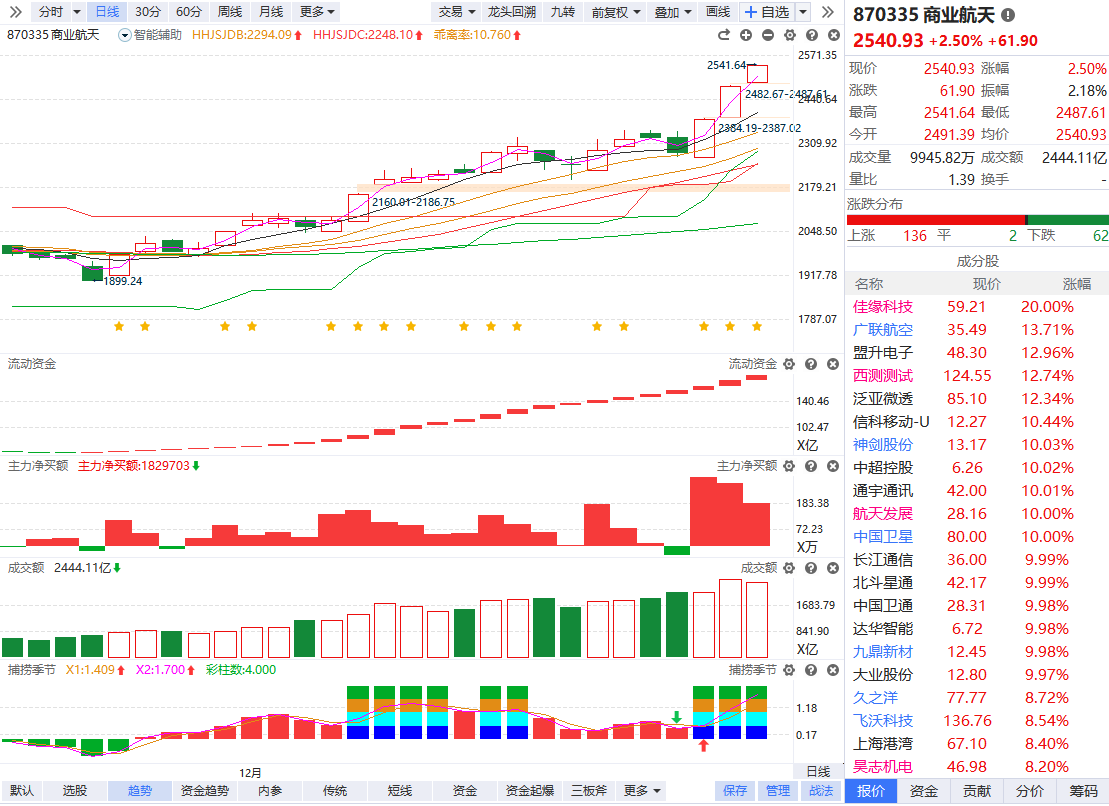Click info icon next to 商业航天 title
Viewport: 1109px width, 806px height.
[1007, 16]
